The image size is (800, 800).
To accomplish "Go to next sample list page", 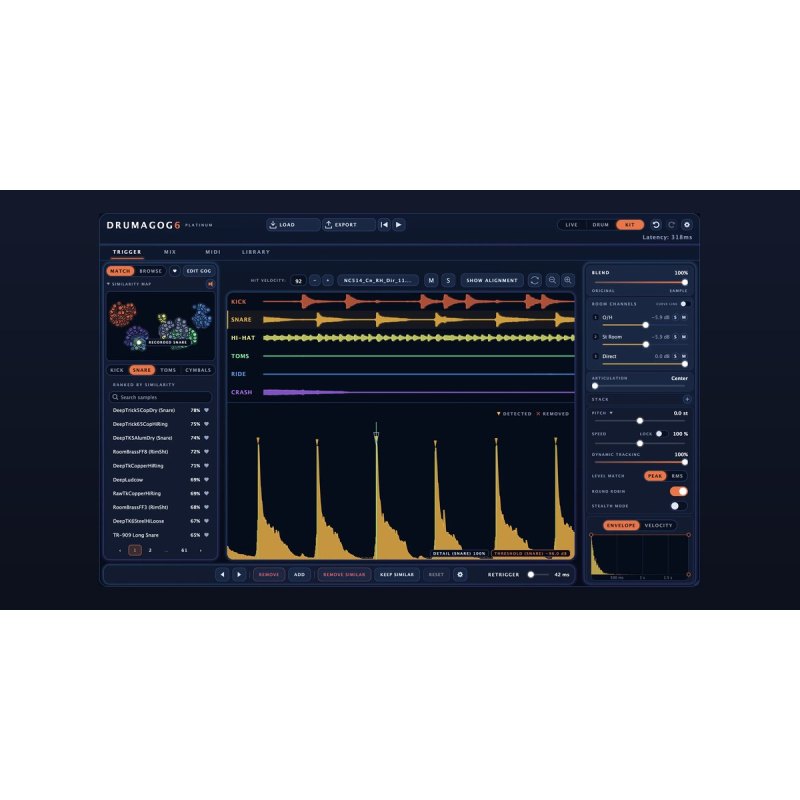I will 201,550.
